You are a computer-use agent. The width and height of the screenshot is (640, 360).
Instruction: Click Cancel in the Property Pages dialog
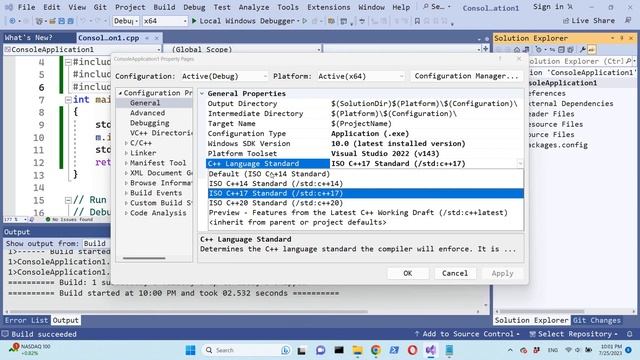click(x=455, y=273)
